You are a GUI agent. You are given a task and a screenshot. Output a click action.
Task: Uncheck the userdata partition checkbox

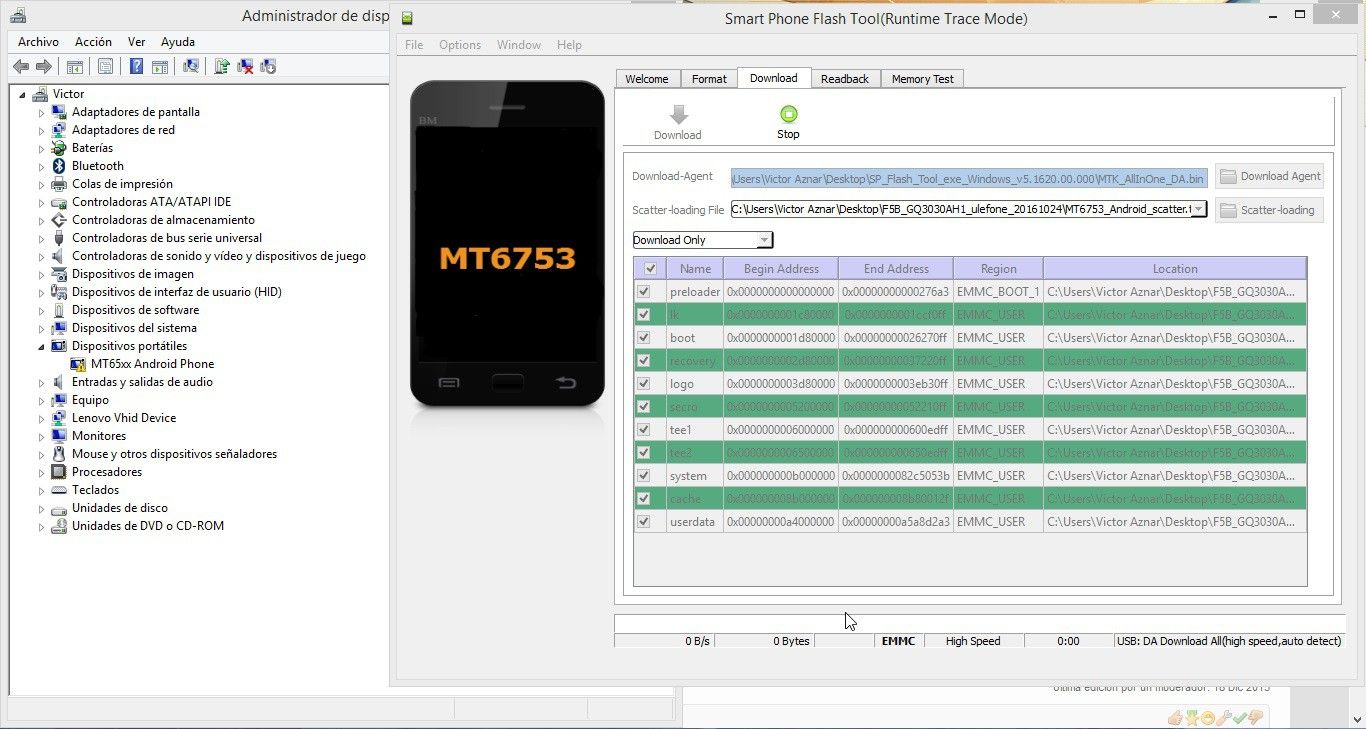point(644,522)
